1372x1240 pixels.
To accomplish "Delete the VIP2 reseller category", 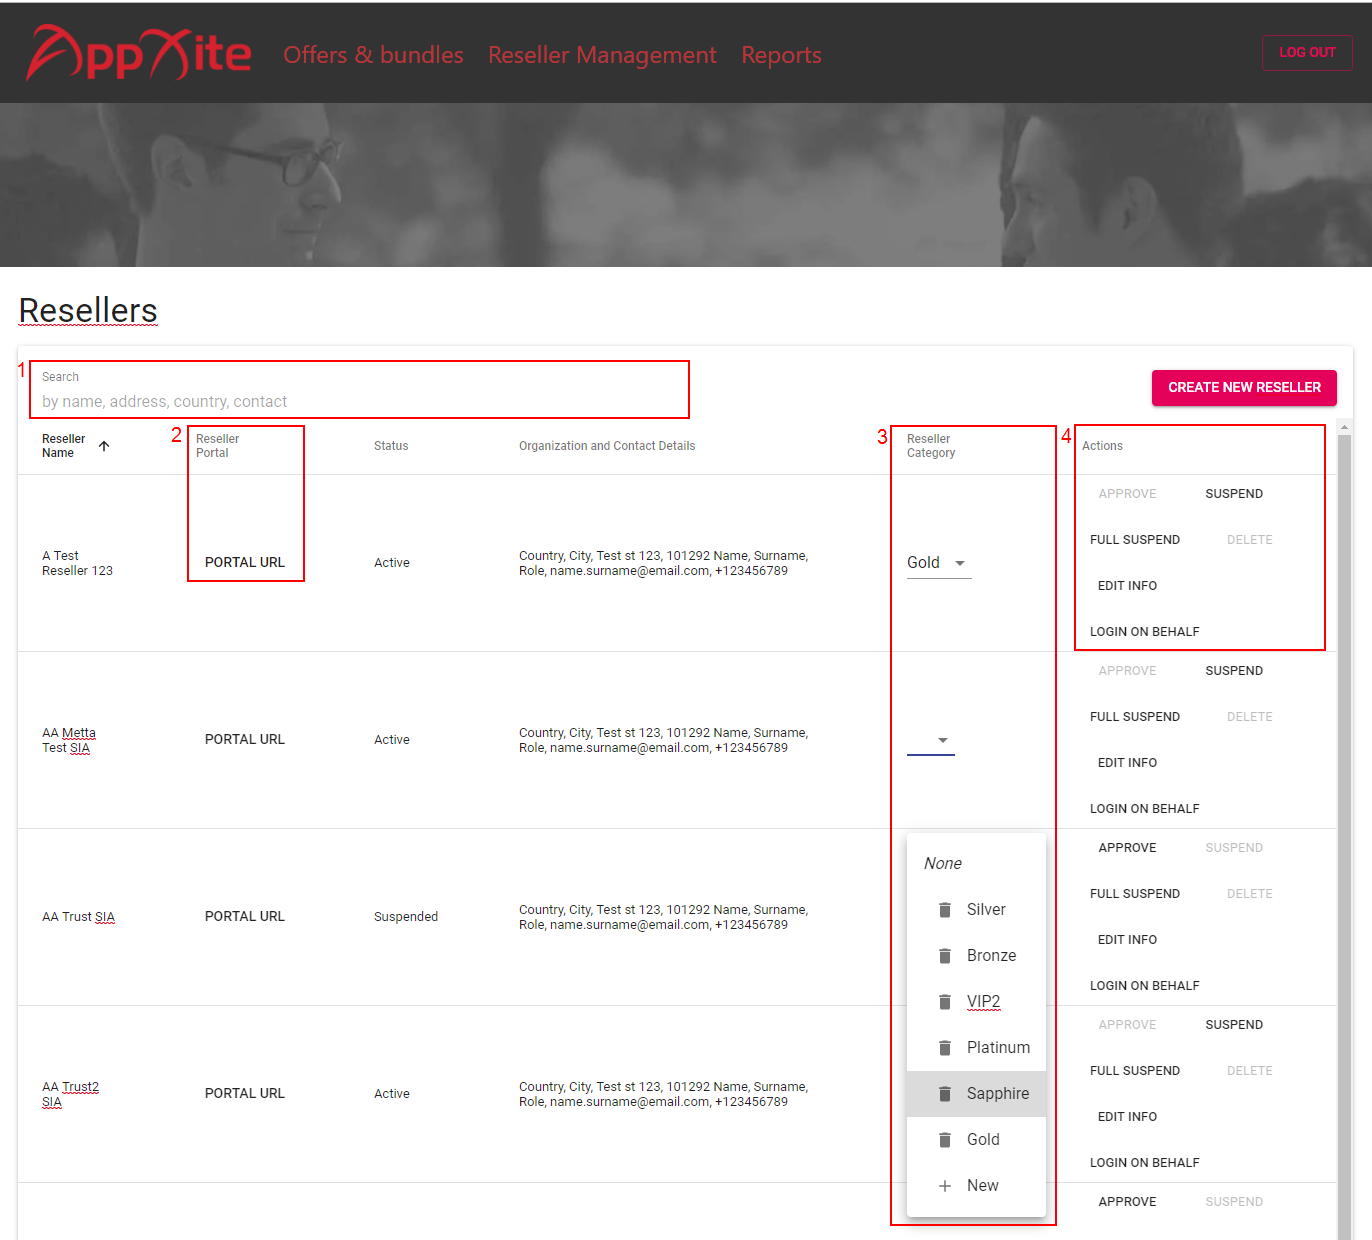I will [945, 1001].
